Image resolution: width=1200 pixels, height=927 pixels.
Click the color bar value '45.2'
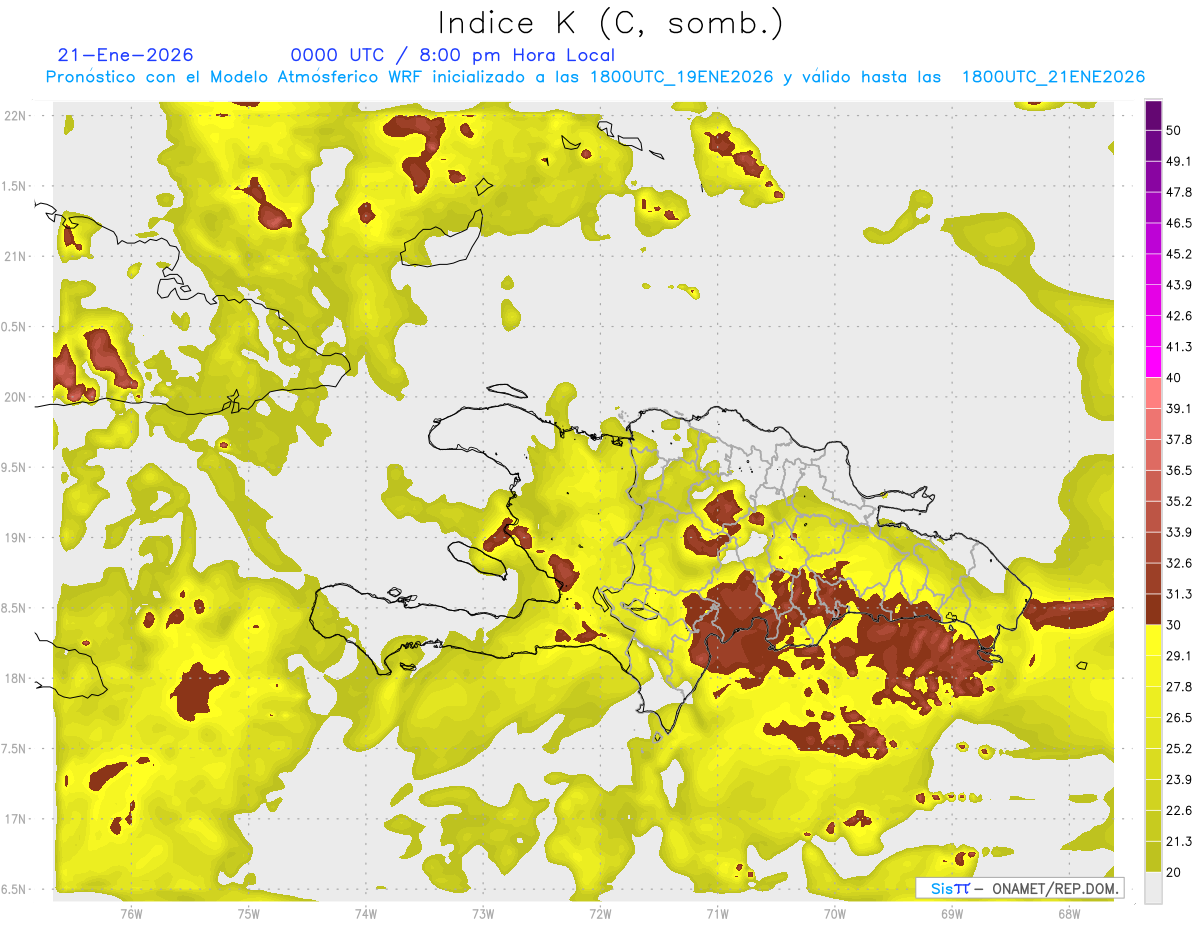[1178, 254]
